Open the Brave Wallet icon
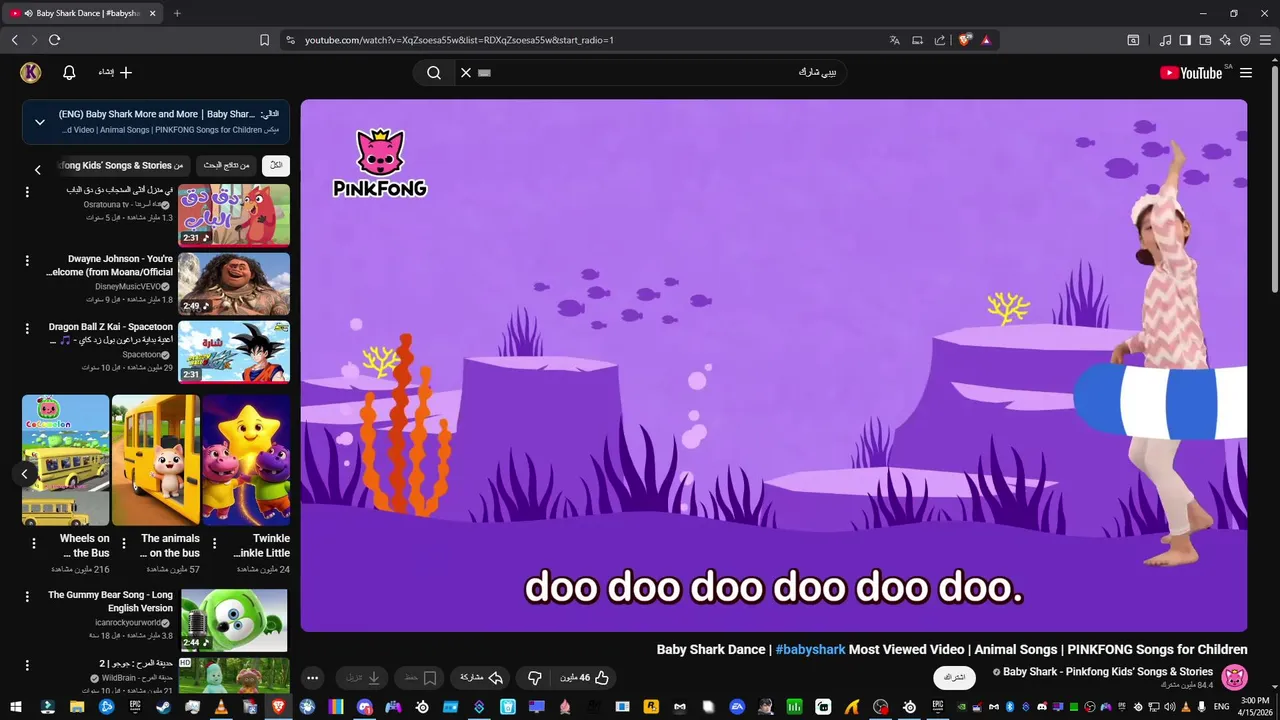This screenshot has width=1280, height=720. click(1205, 40)
